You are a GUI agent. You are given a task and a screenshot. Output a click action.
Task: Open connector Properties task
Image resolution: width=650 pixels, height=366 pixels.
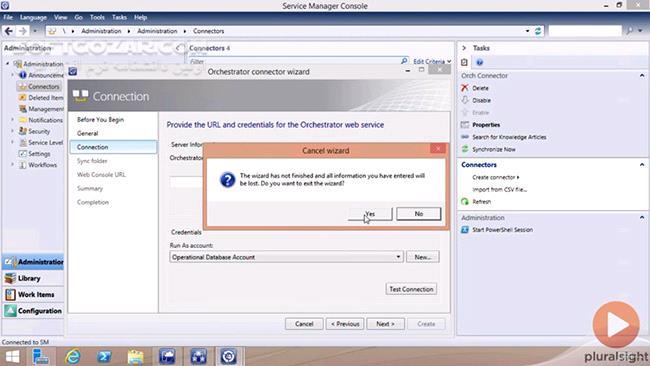click(486, 125)
